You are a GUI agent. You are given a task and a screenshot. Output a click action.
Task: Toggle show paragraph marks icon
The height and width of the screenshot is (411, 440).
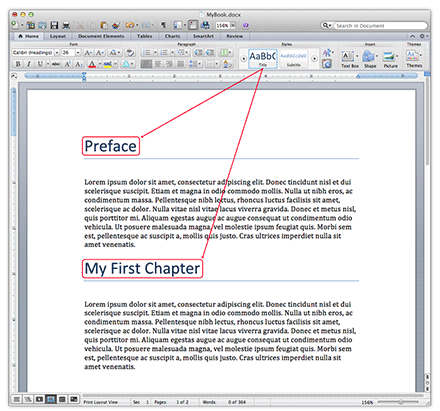tap(163, 25)
